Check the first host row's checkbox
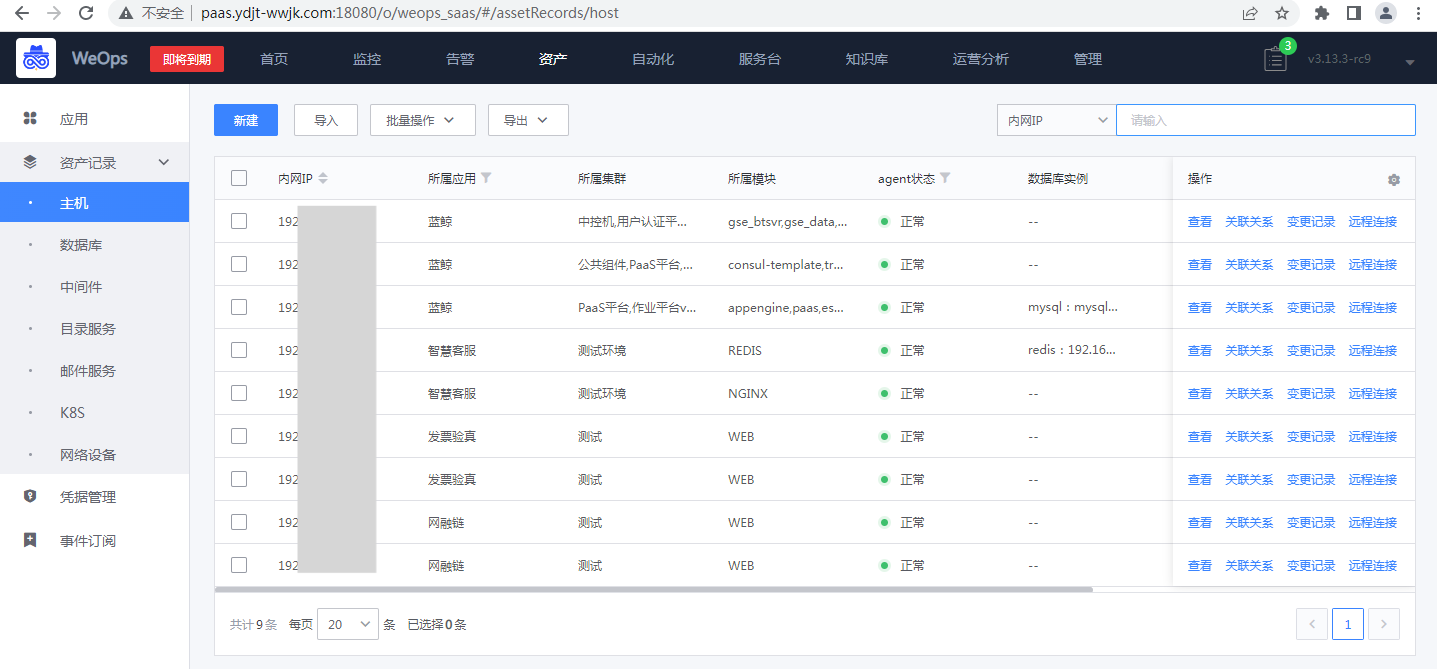The width and height of the screenshot is (1437, 669). [239, 221]
